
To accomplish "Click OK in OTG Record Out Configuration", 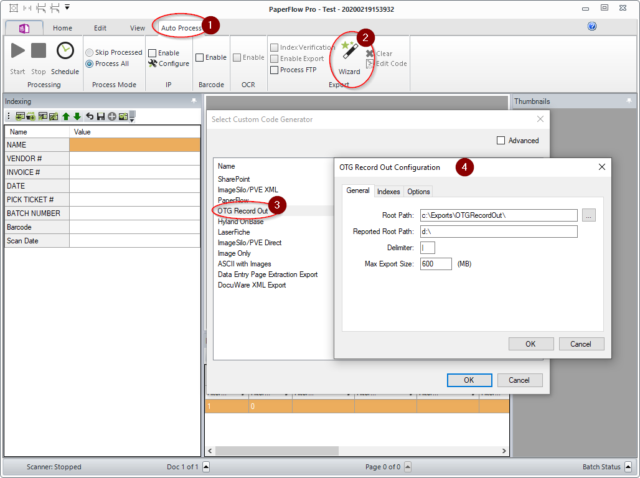I will 531,344.
